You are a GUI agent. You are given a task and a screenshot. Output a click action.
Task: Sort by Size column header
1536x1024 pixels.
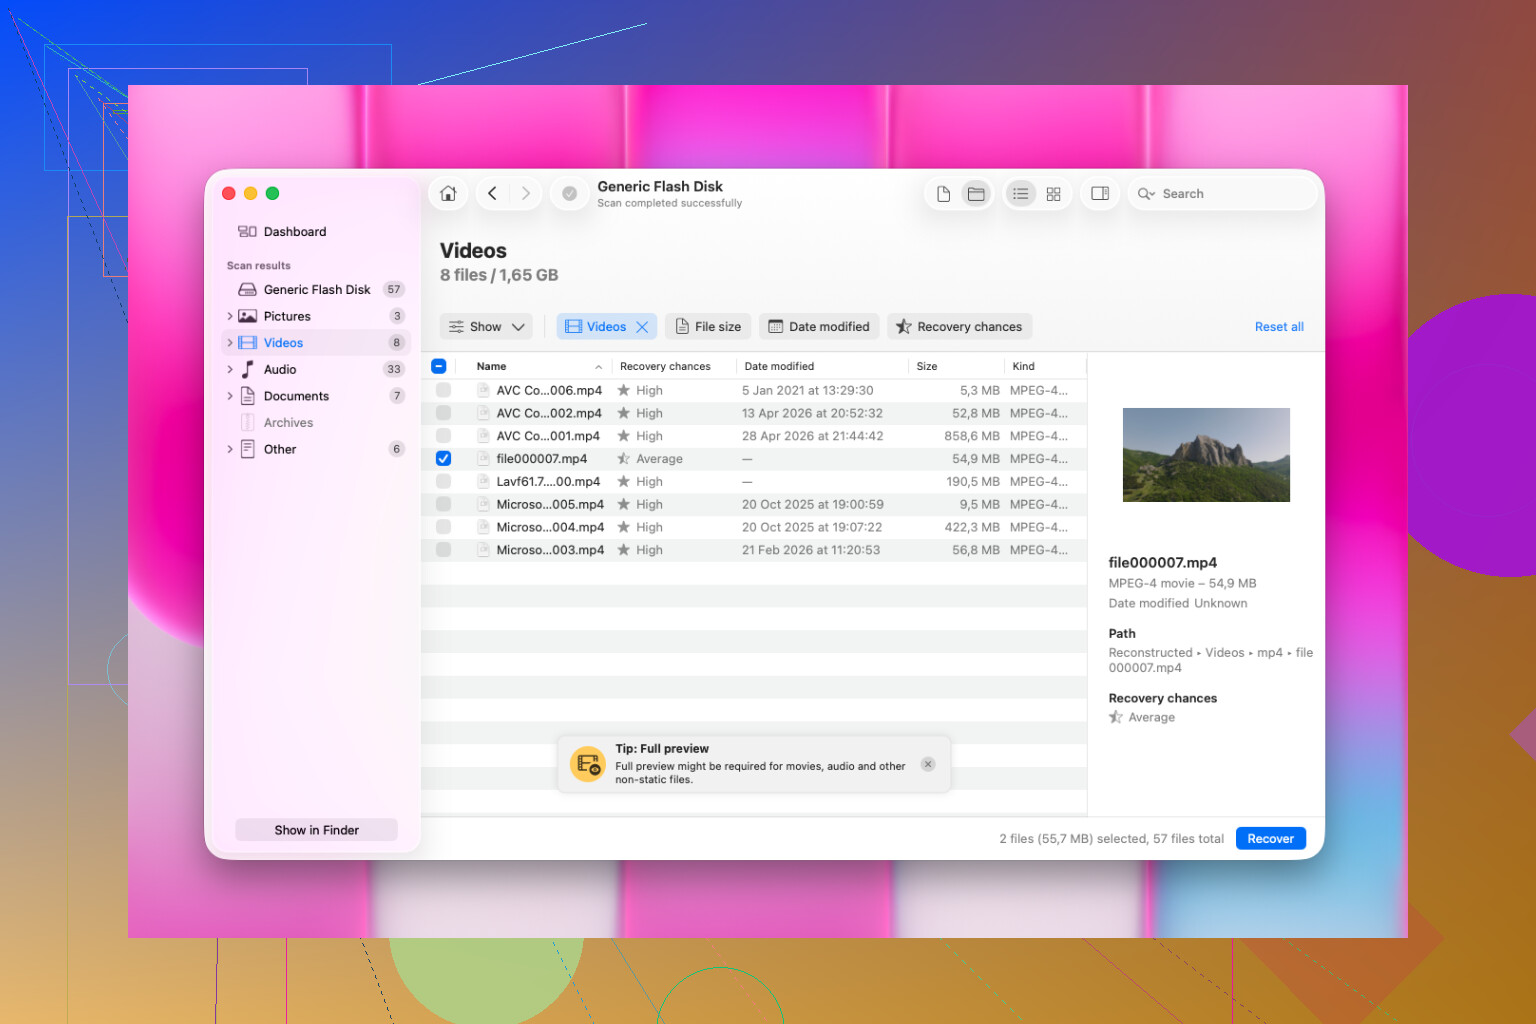pos(927,366)
